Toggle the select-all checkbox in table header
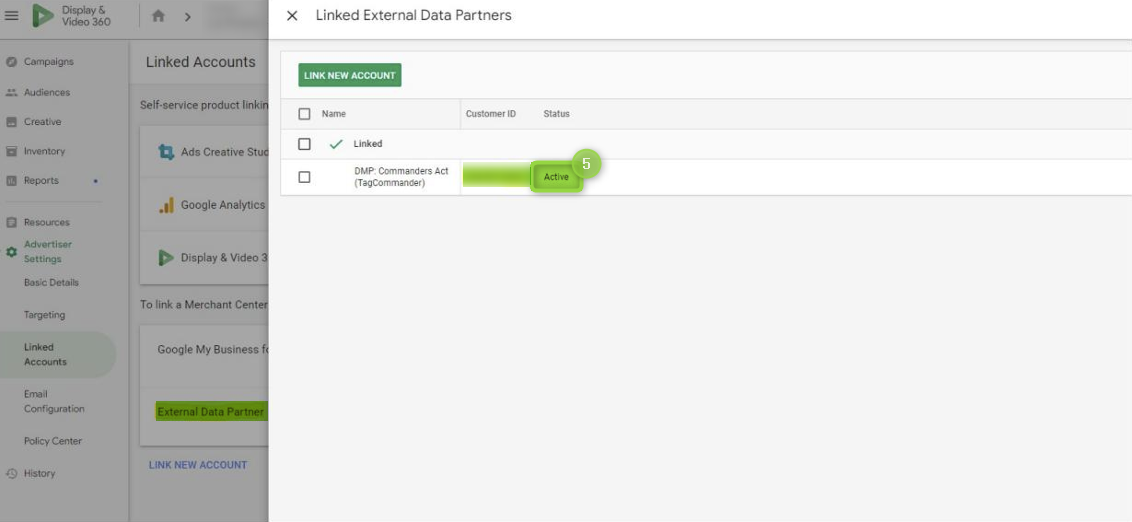The image size is (1132, 522). coord(305,114)
